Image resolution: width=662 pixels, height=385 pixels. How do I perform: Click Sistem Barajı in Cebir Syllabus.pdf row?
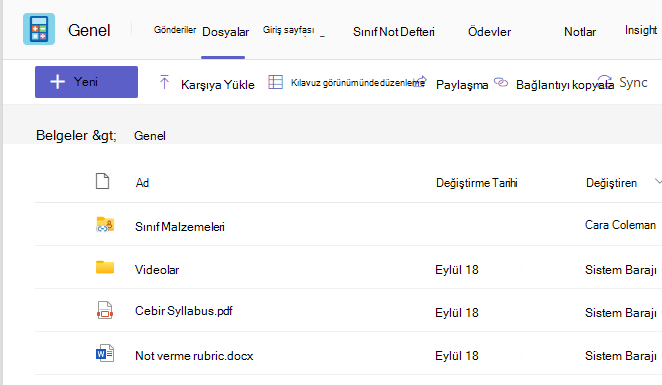621,313
